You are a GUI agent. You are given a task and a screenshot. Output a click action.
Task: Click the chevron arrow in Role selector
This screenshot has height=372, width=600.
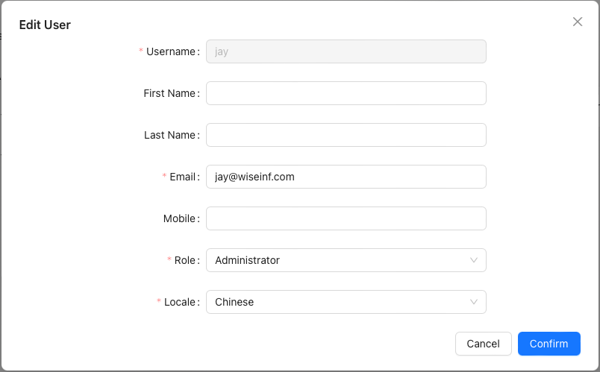(x=473, y=260)
